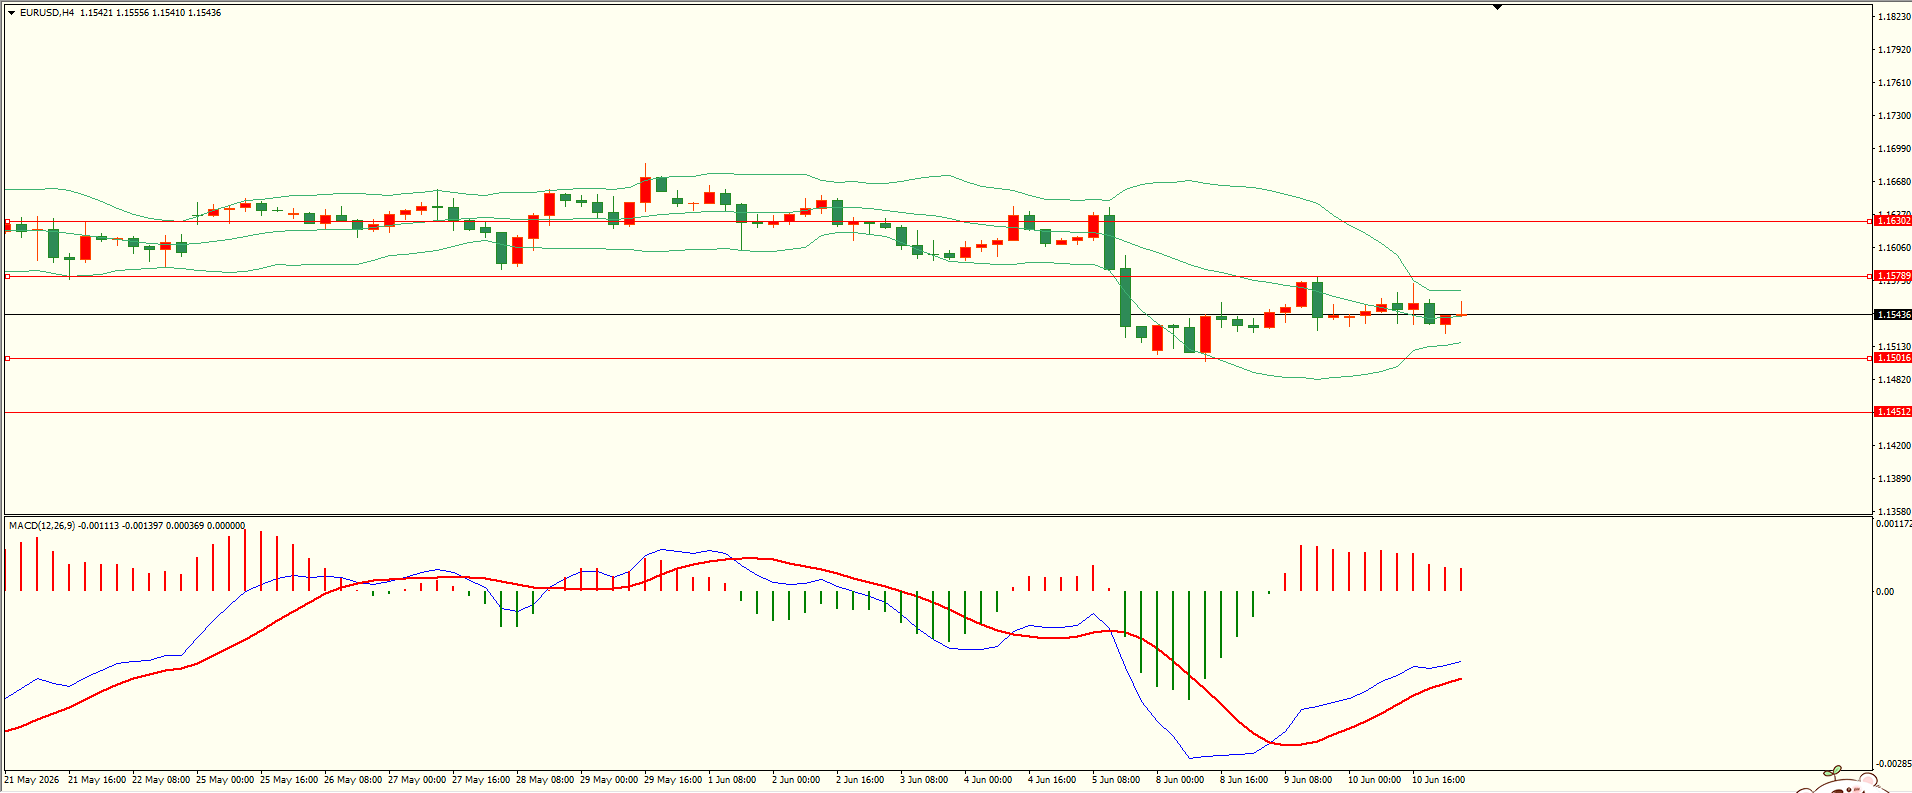The height and width of the screenshot is (793, 1912).
Task: Click the 1.15130 price axis label
Action: click(x=1894, y=347)
